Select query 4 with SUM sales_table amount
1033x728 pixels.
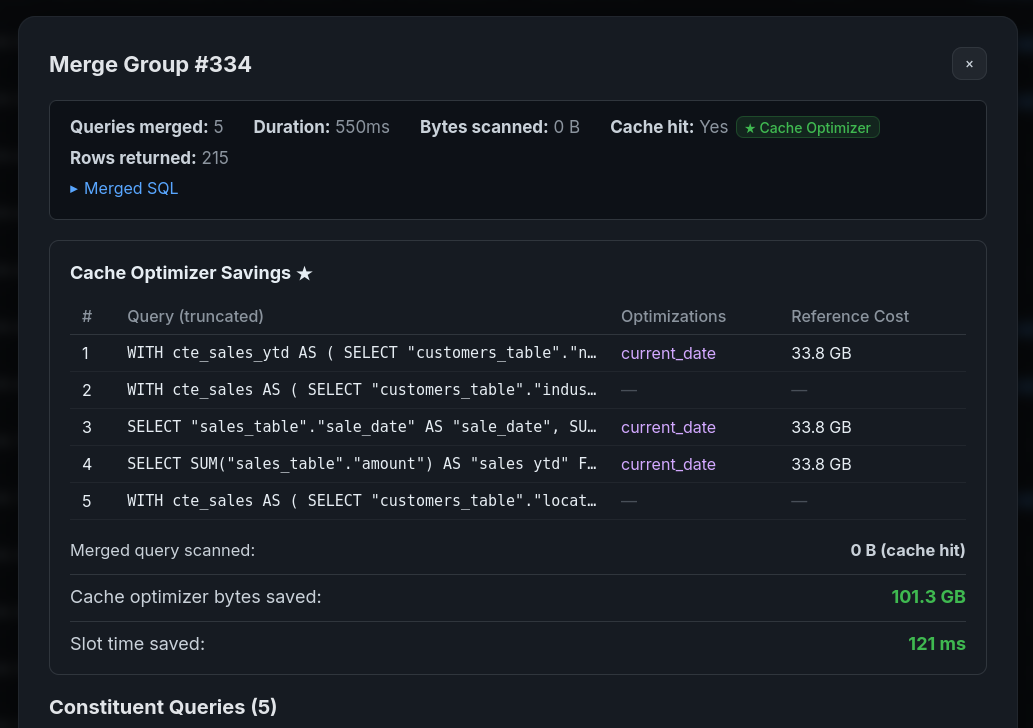[362, 464]
